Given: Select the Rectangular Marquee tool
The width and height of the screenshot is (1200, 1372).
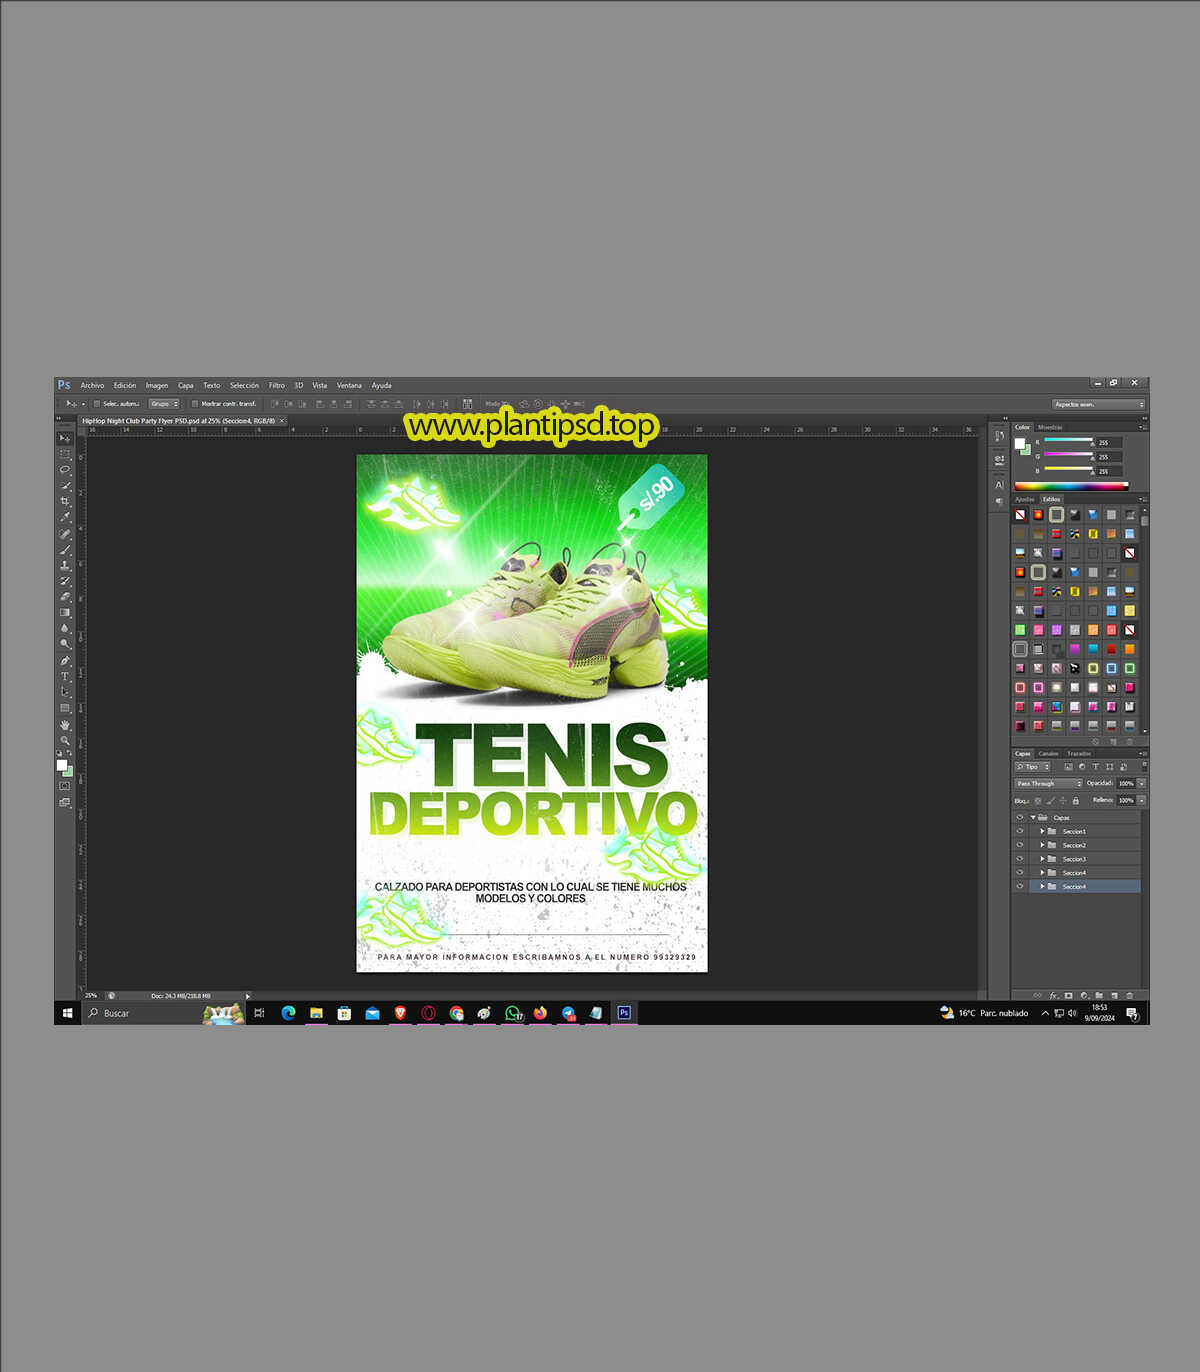Looking at the screenshot, I should [65, 454].
